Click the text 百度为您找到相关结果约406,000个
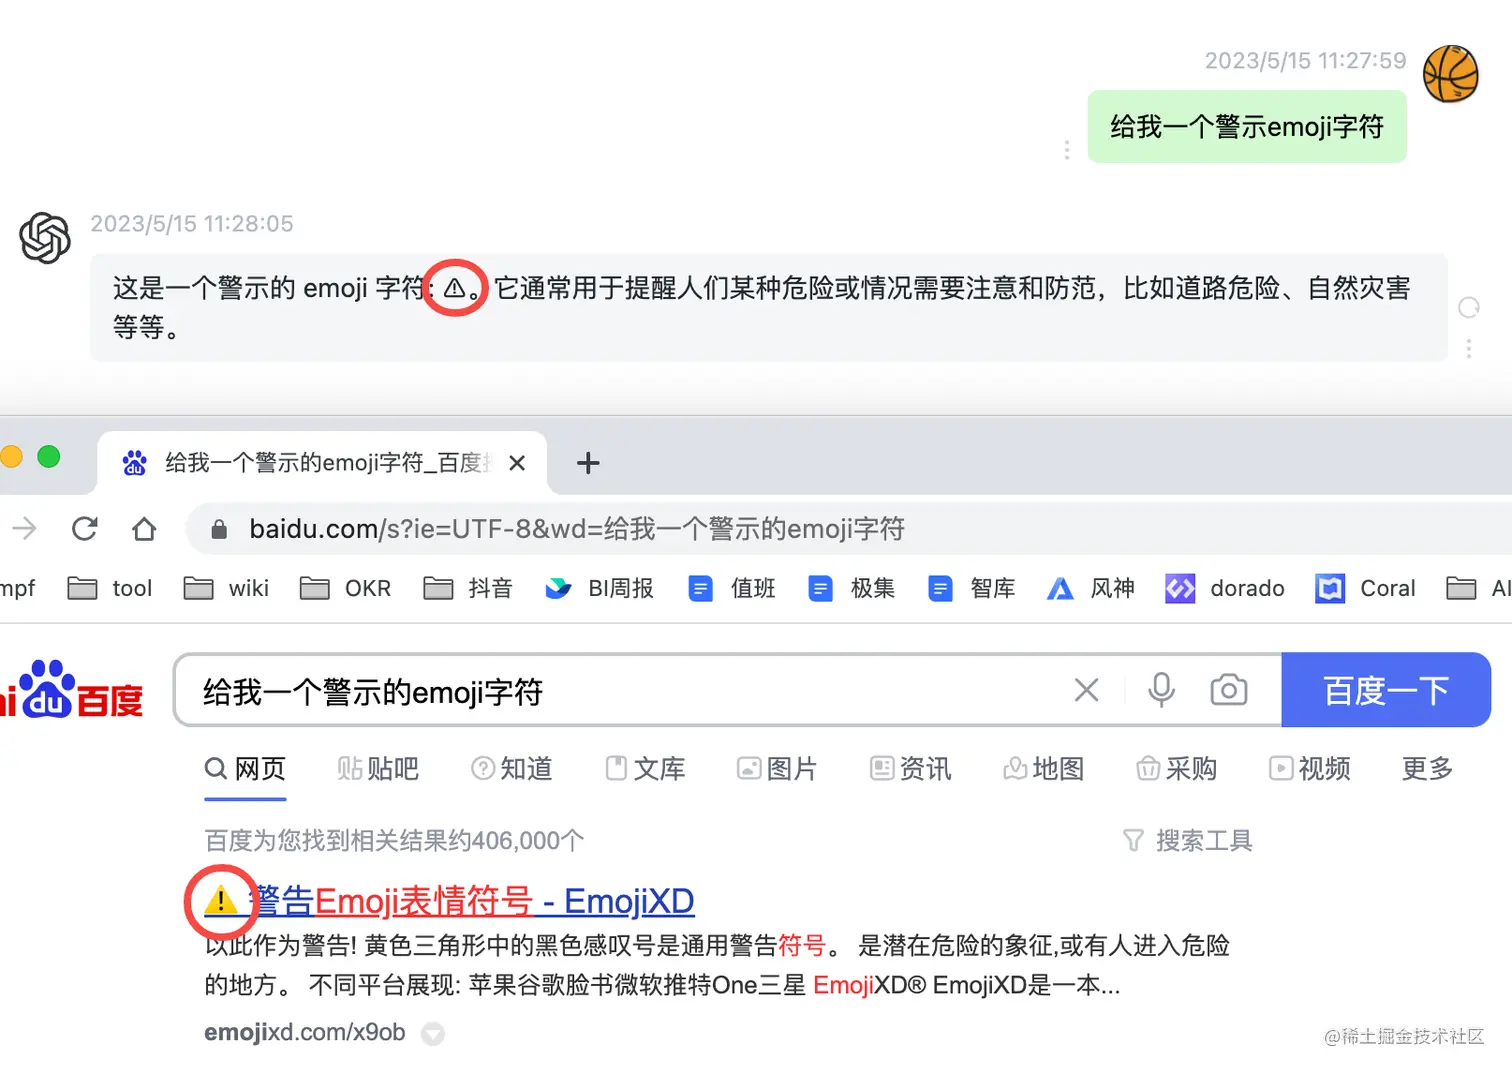The width and height of the screenshot is (1512, 1074). [394, 841]
